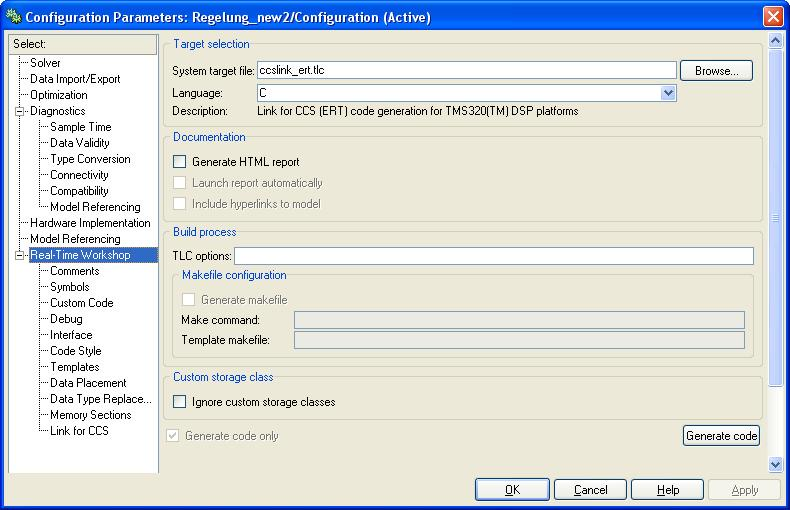
Task: Go to Code Style settings
Action: coord(76,351)
